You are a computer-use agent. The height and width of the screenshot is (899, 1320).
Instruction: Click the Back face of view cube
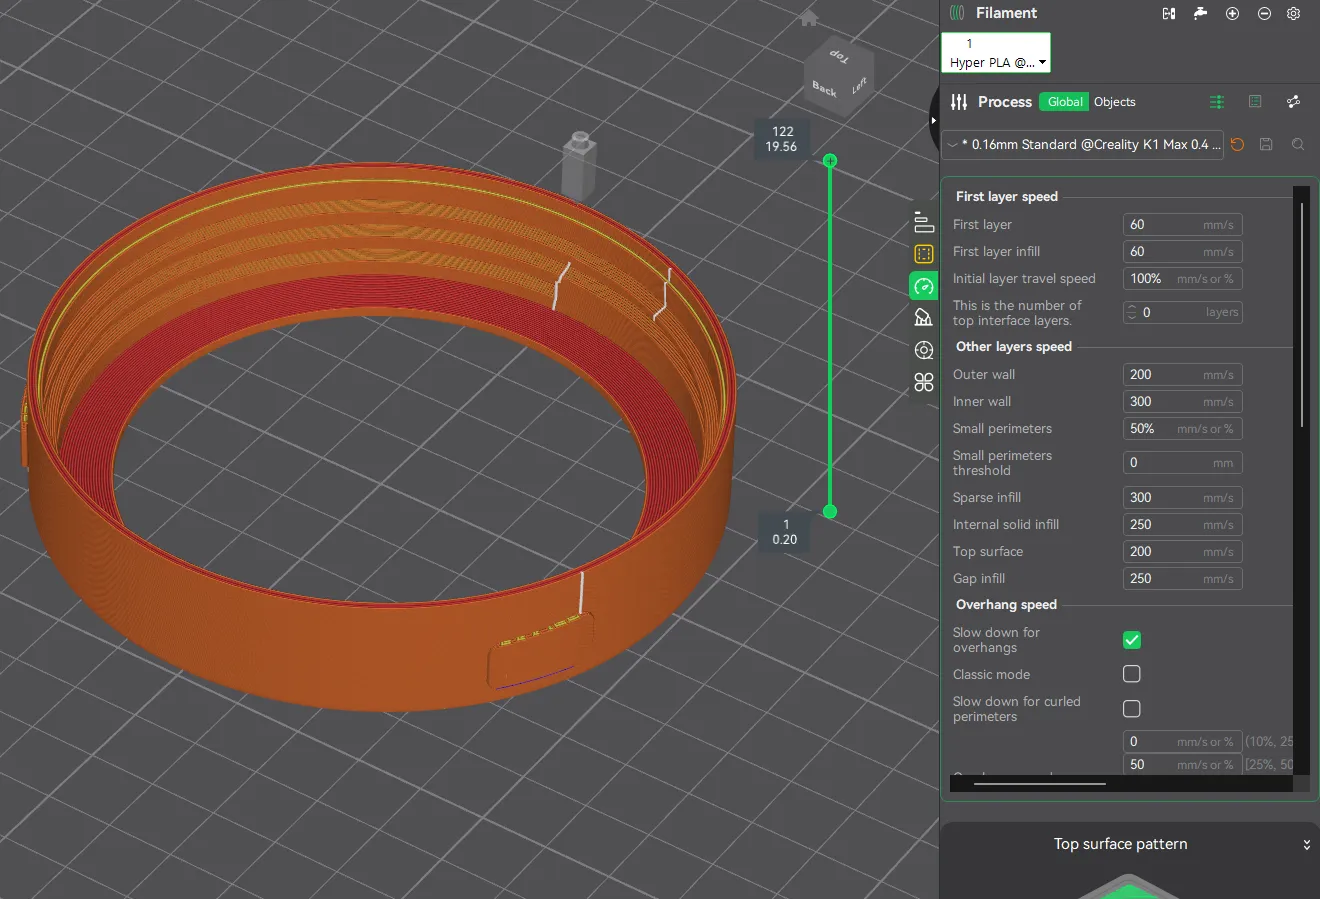pos(825,88)
